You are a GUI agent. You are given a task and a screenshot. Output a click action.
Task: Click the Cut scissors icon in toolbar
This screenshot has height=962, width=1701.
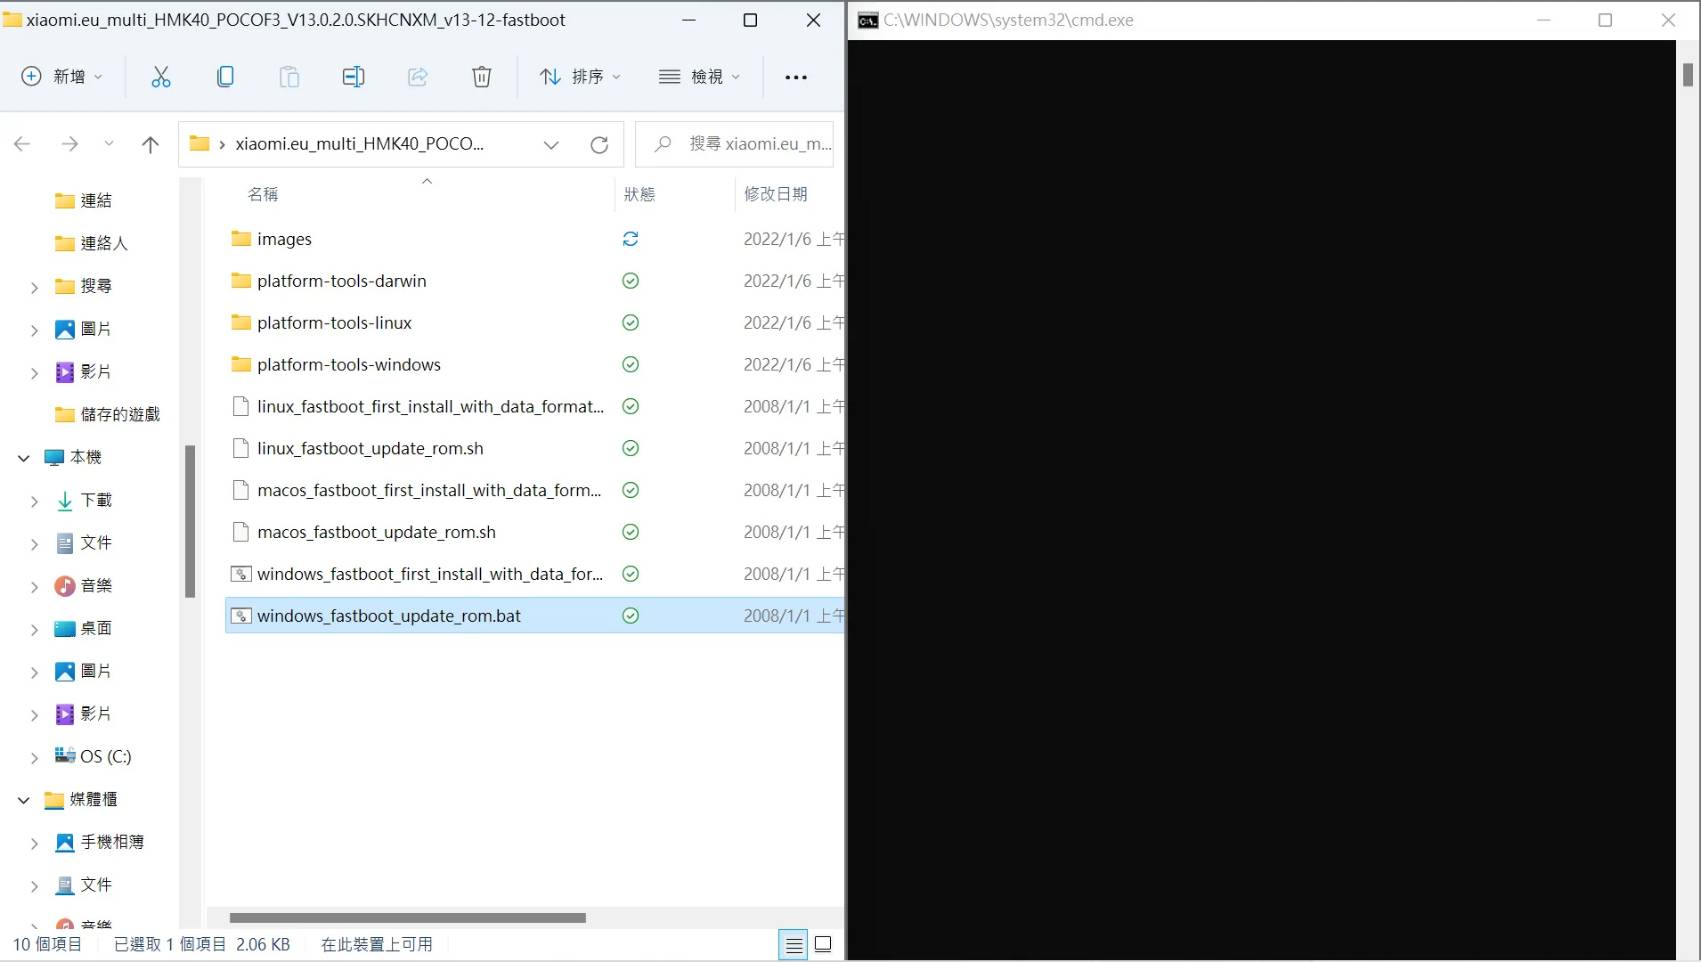161,77
